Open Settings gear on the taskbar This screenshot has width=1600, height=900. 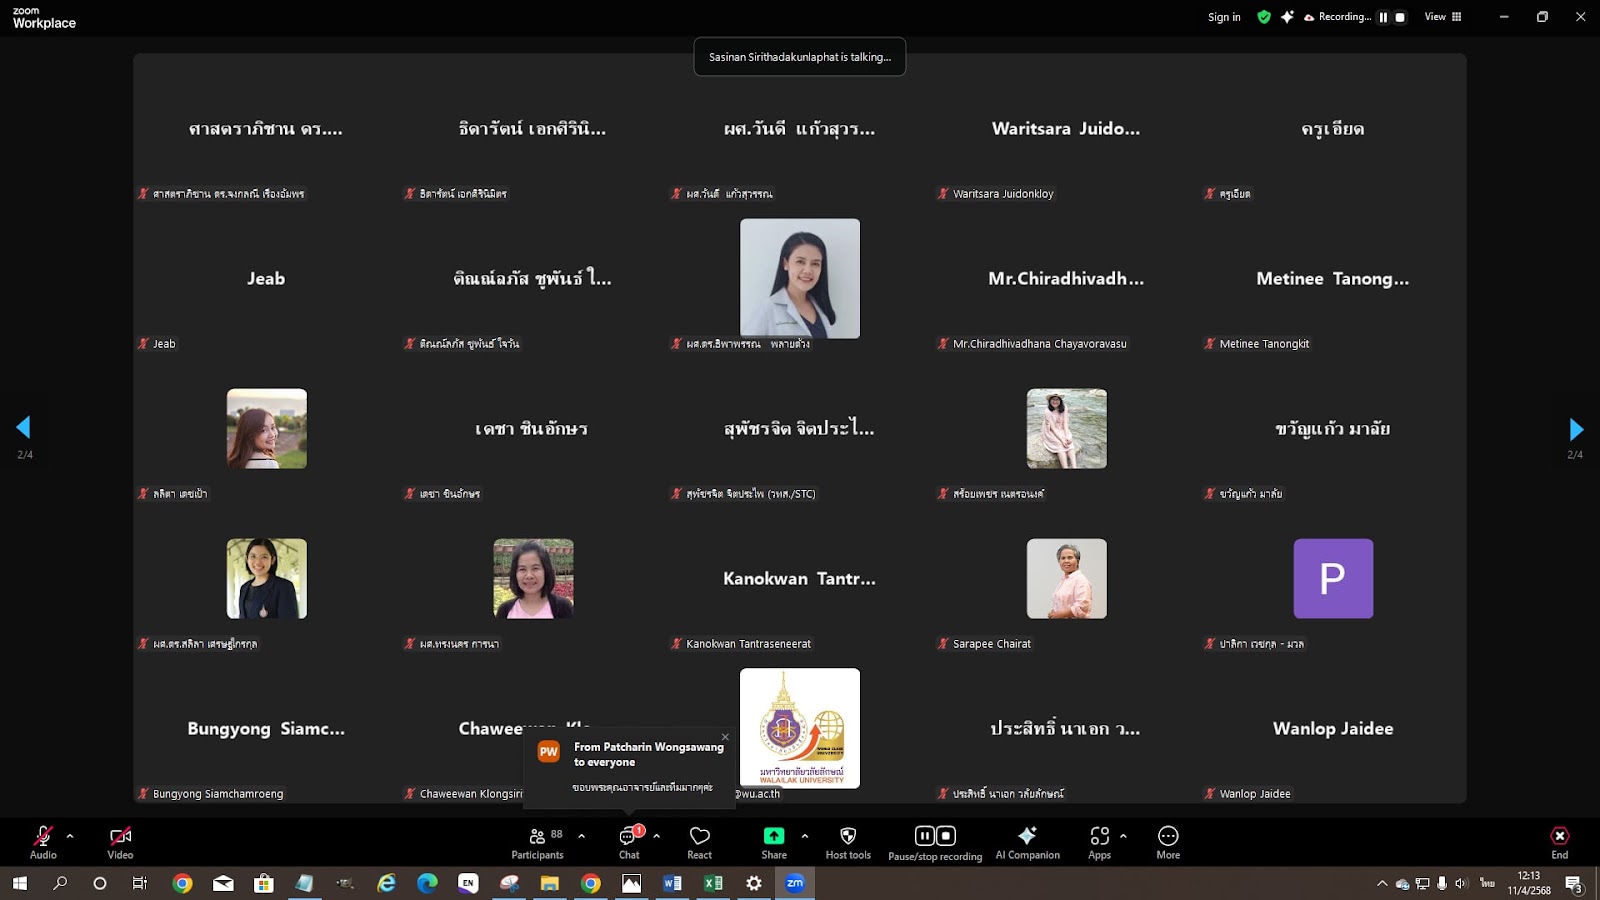coord(754,883)
